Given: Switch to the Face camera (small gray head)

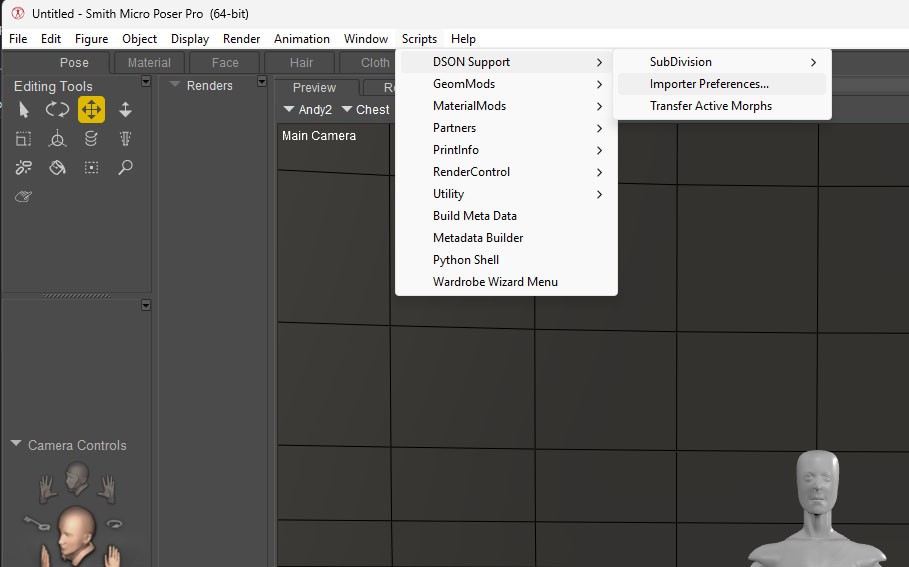Looking at the screenshot, I should (x=77, y=478).
